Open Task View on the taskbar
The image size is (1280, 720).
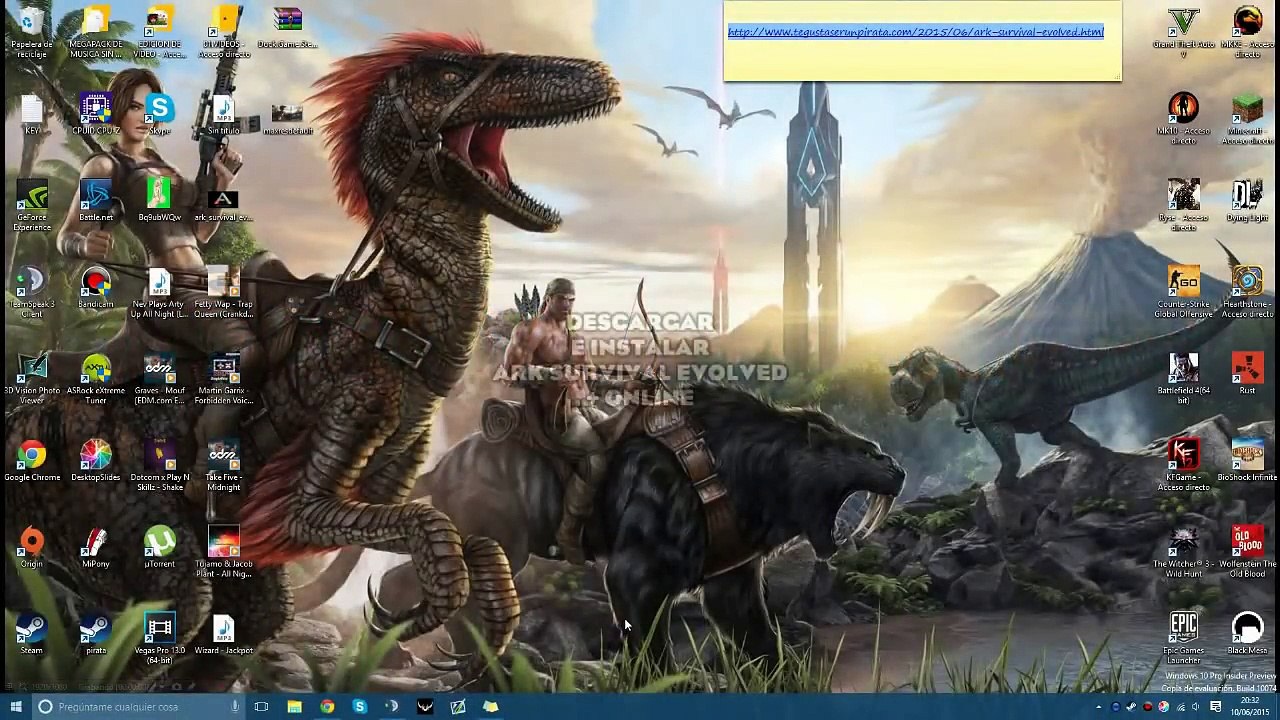262,706
